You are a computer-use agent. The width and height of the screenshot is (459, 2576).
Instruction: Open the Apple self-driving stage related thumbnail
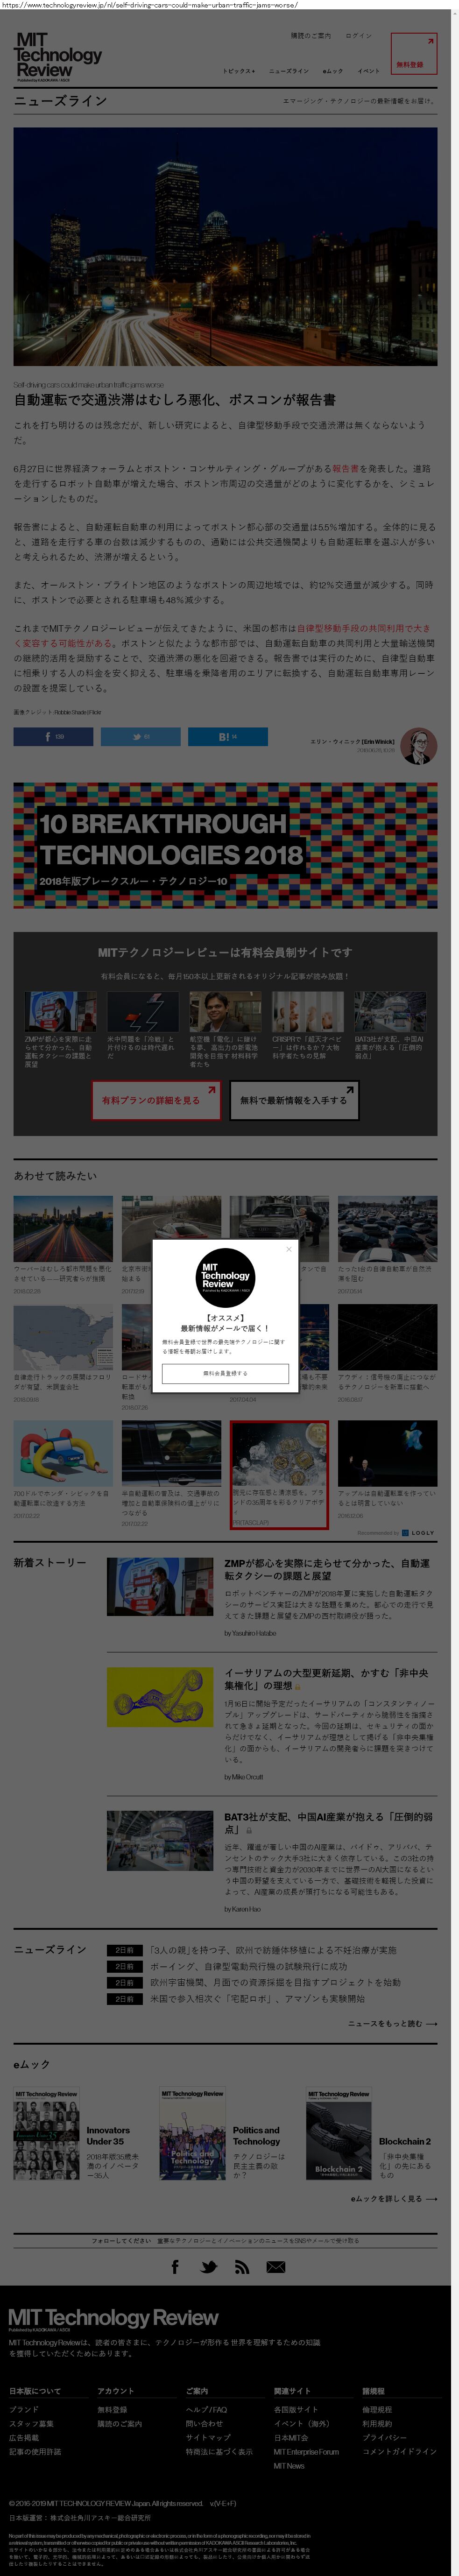(387, 1454)
